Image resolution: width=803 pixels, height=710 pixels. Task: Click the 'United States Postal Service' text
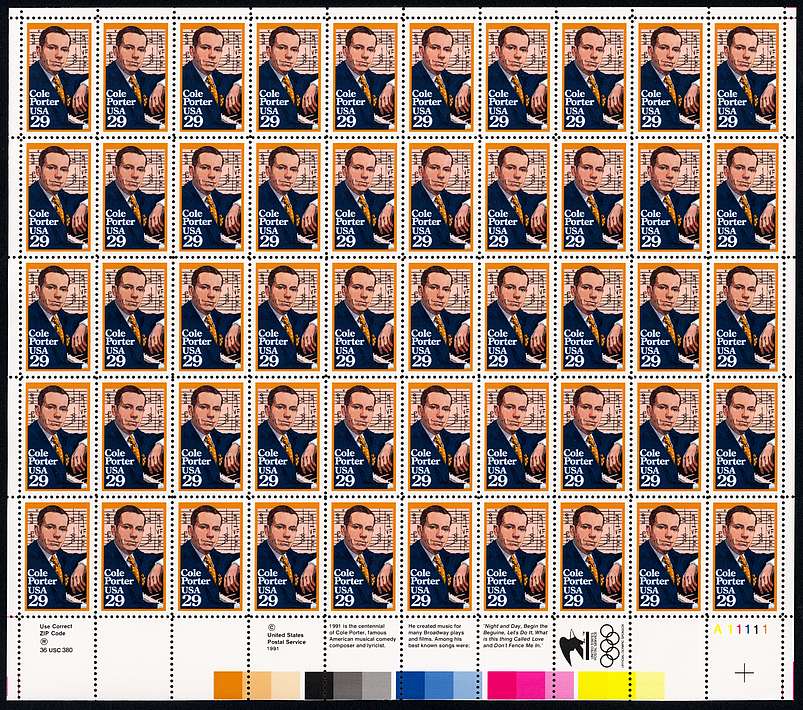click(x=286, y=638)
